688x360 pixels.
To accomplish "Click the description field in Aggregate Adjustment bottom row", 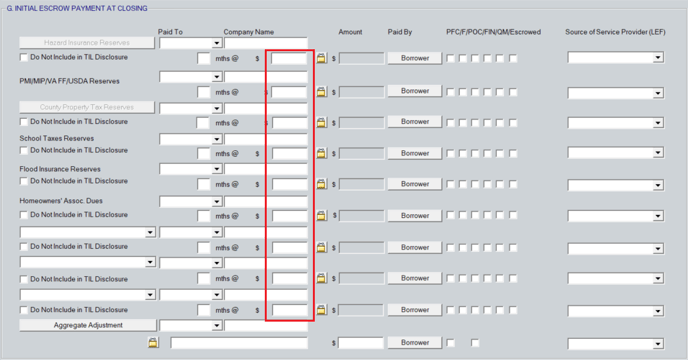I will 239,343.
